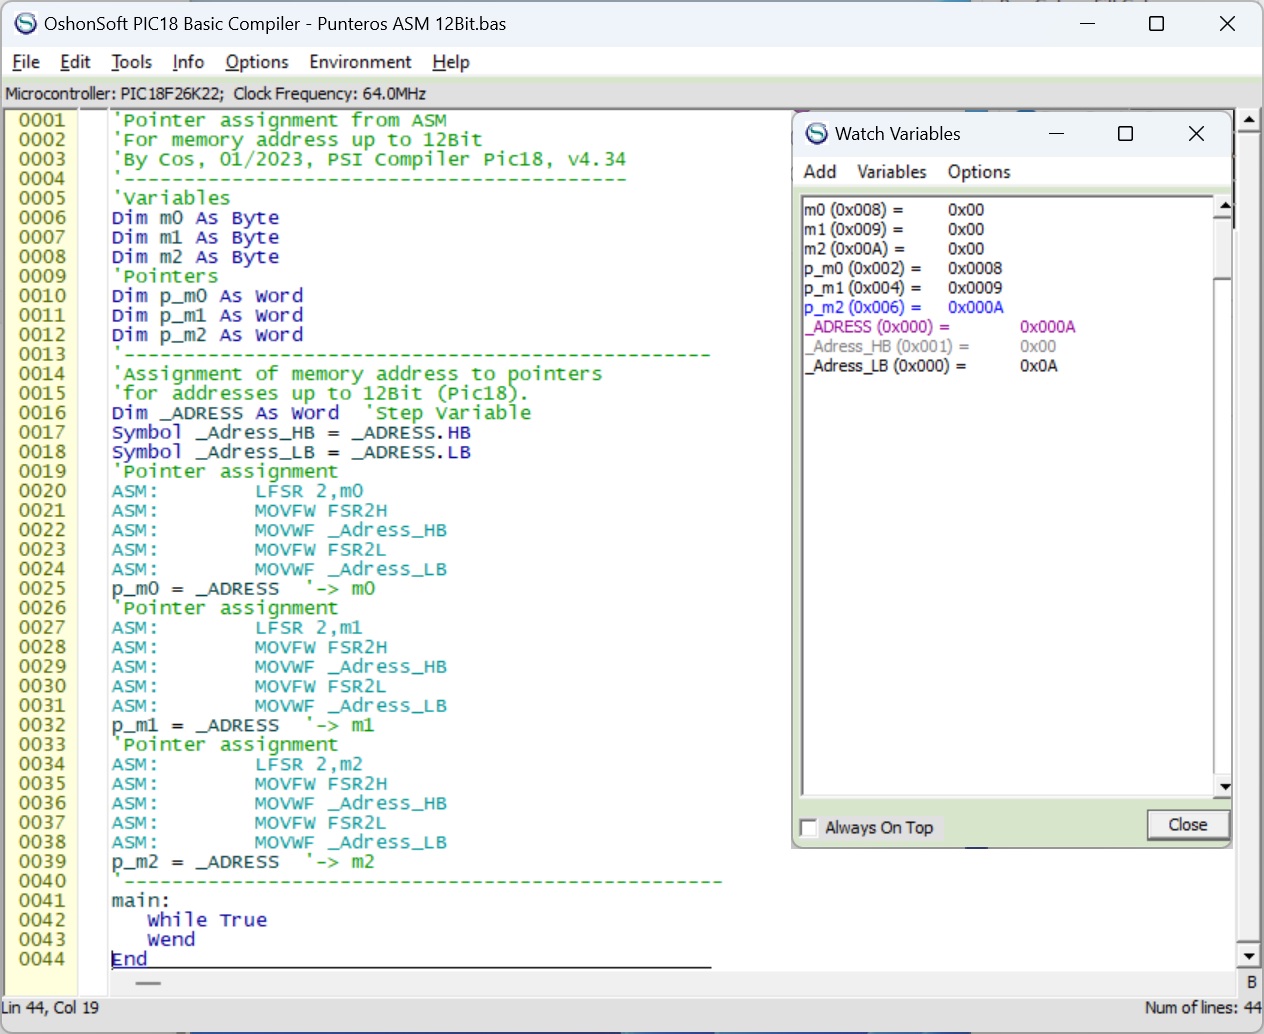Screen dimensions: 1264x1034
Task: Minimize the main compiler window
Action: [1087, 24]
